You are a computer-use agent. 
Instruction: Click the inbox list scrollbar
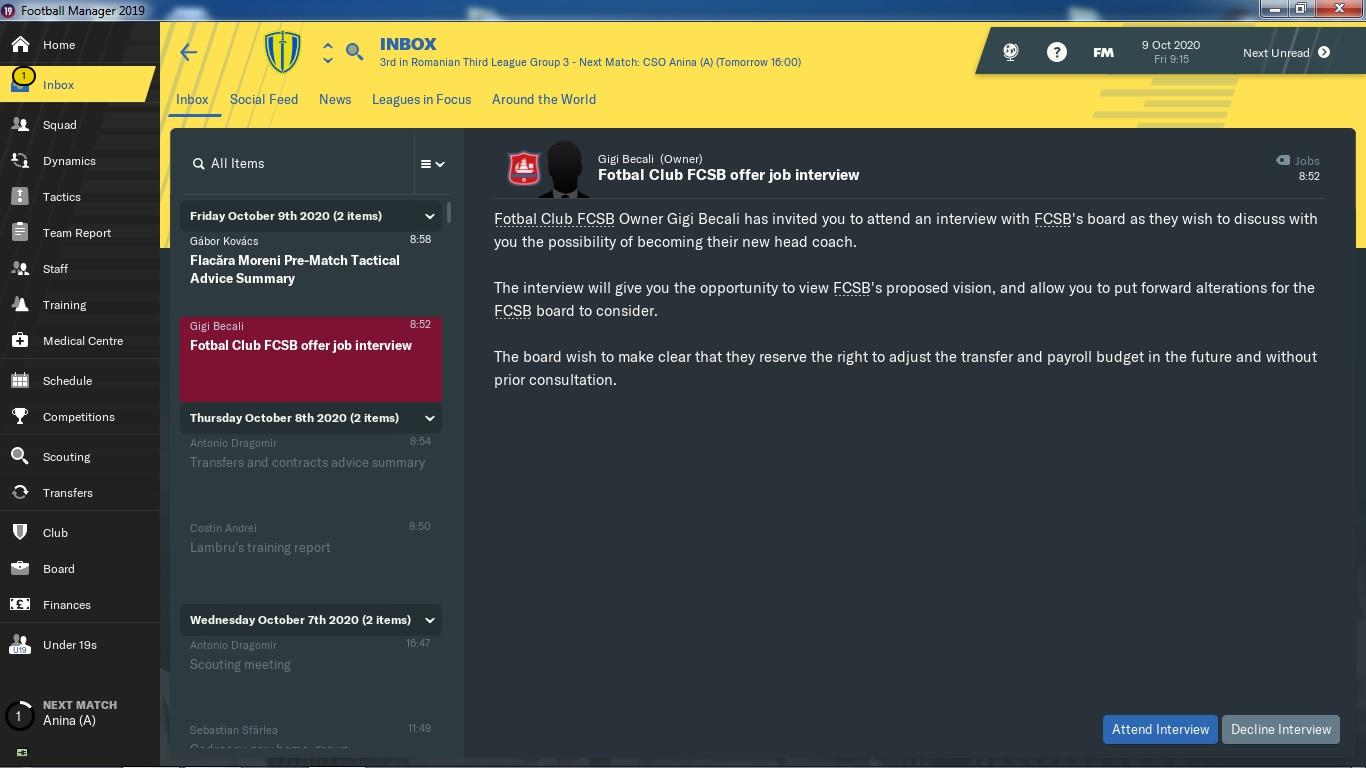449,212
